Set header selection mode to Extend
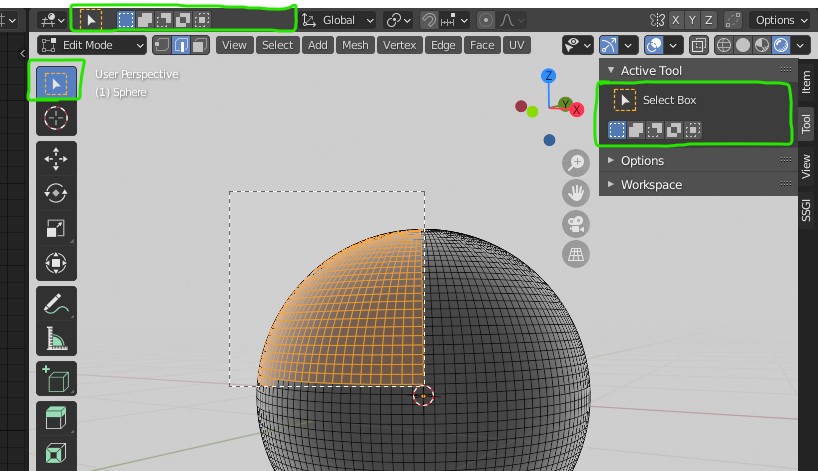818x471 pixels. point(145,20)
